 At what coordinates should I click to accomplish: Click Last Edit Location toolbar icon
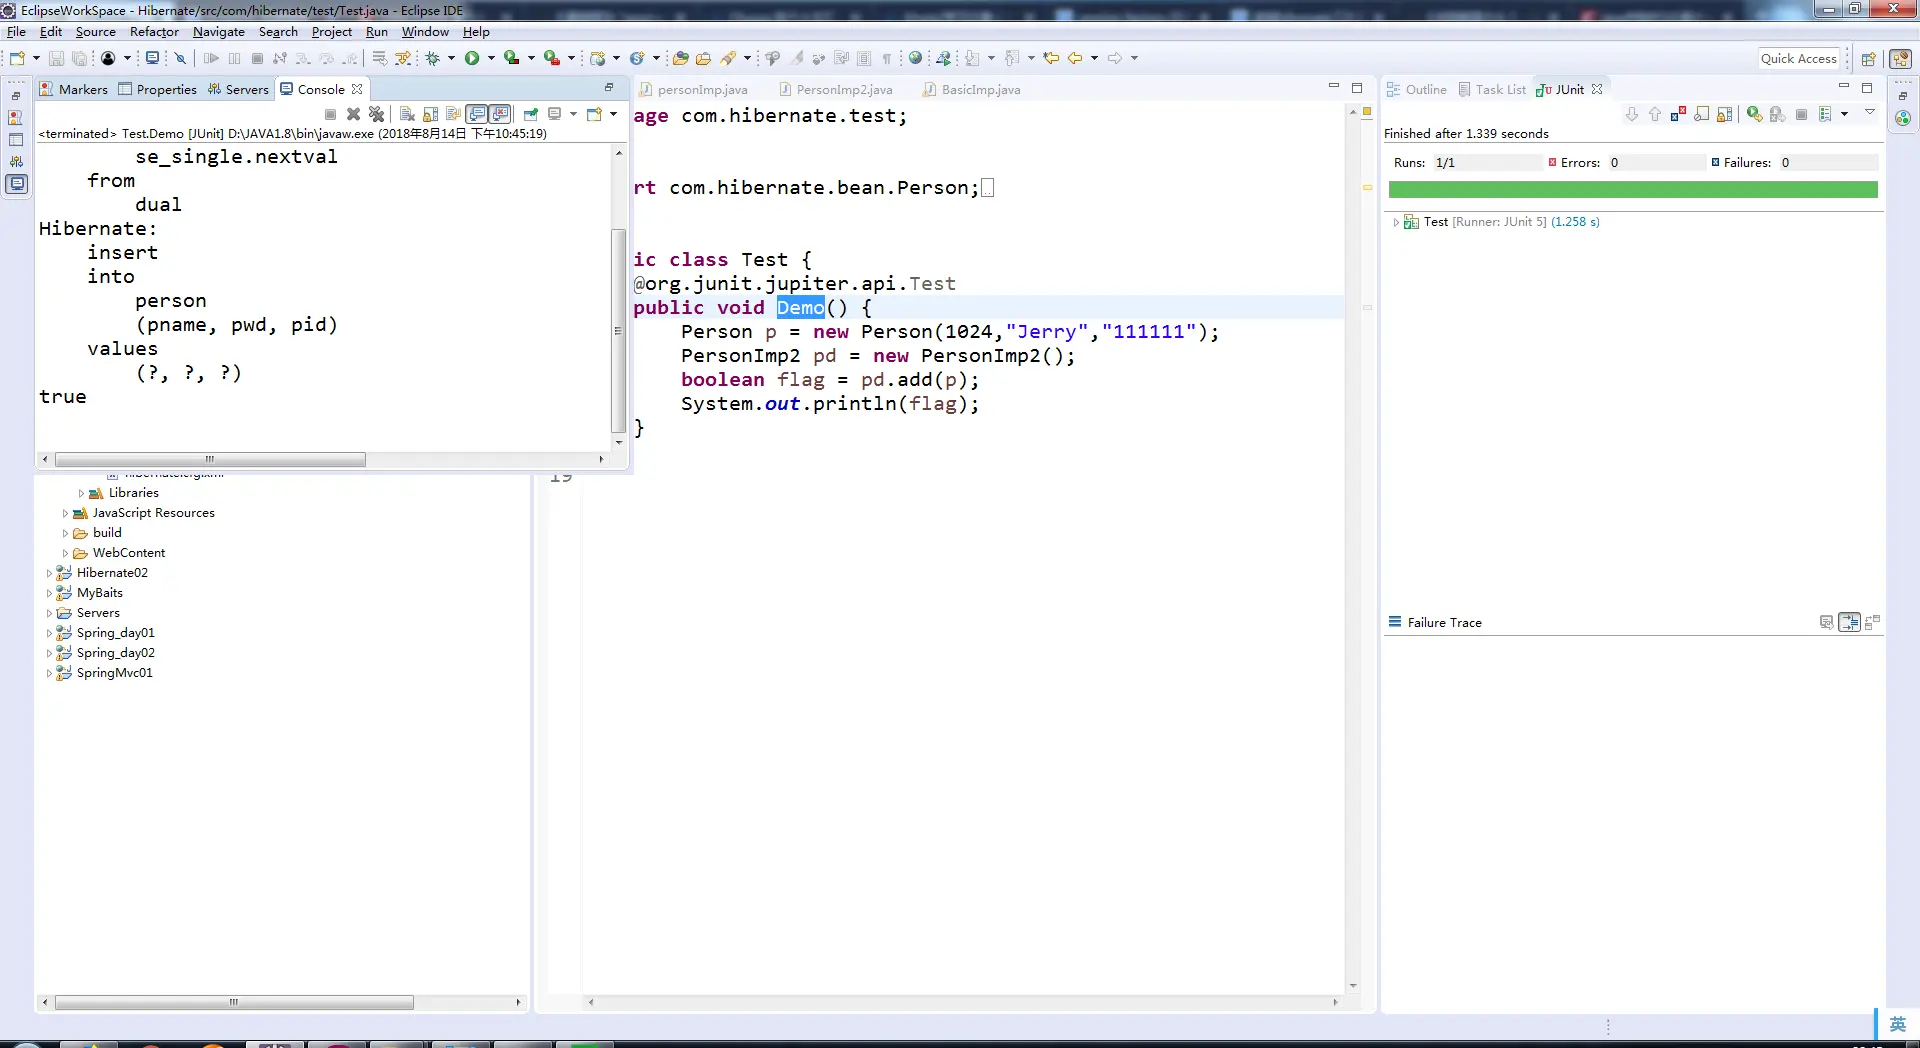coord(1051,58)
